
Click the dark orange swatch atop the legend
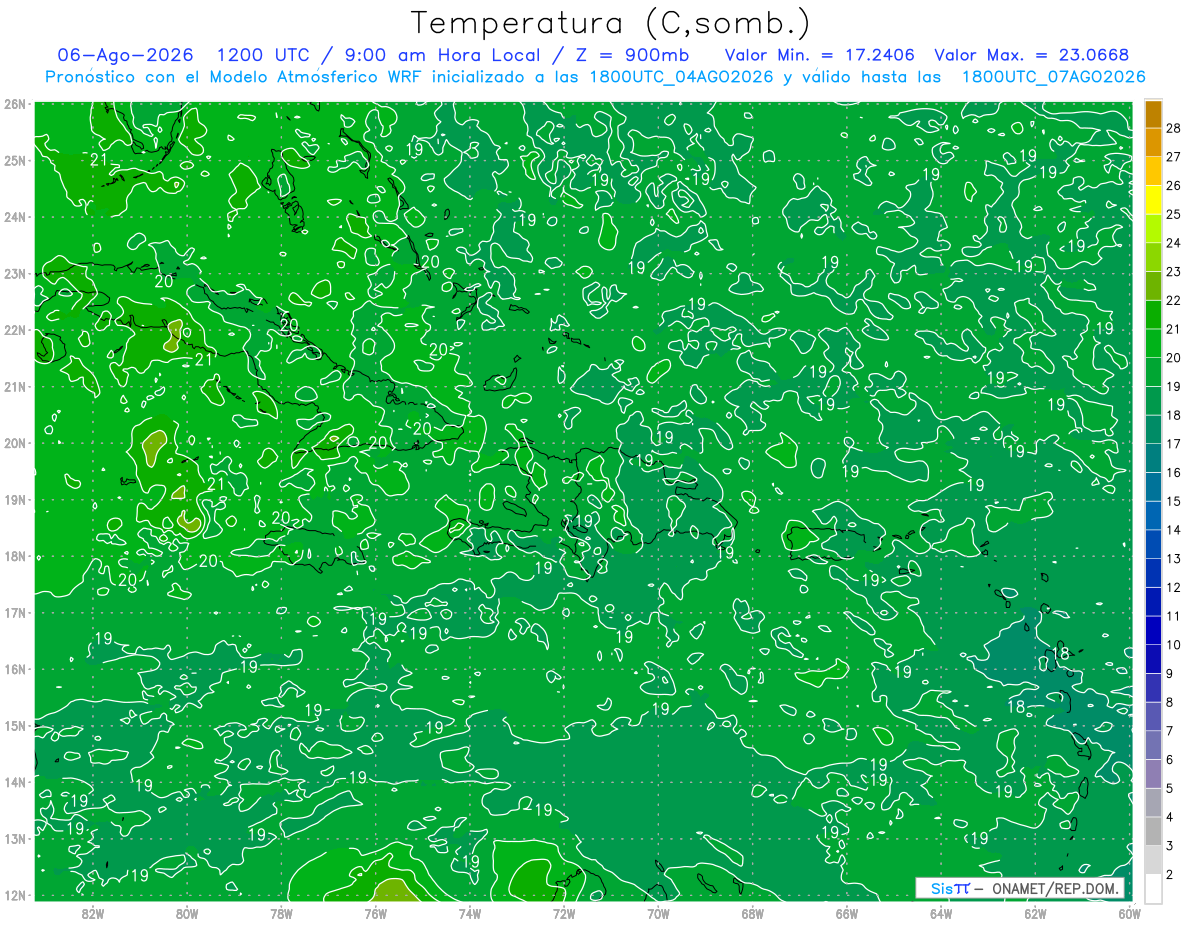point(1153,115)
